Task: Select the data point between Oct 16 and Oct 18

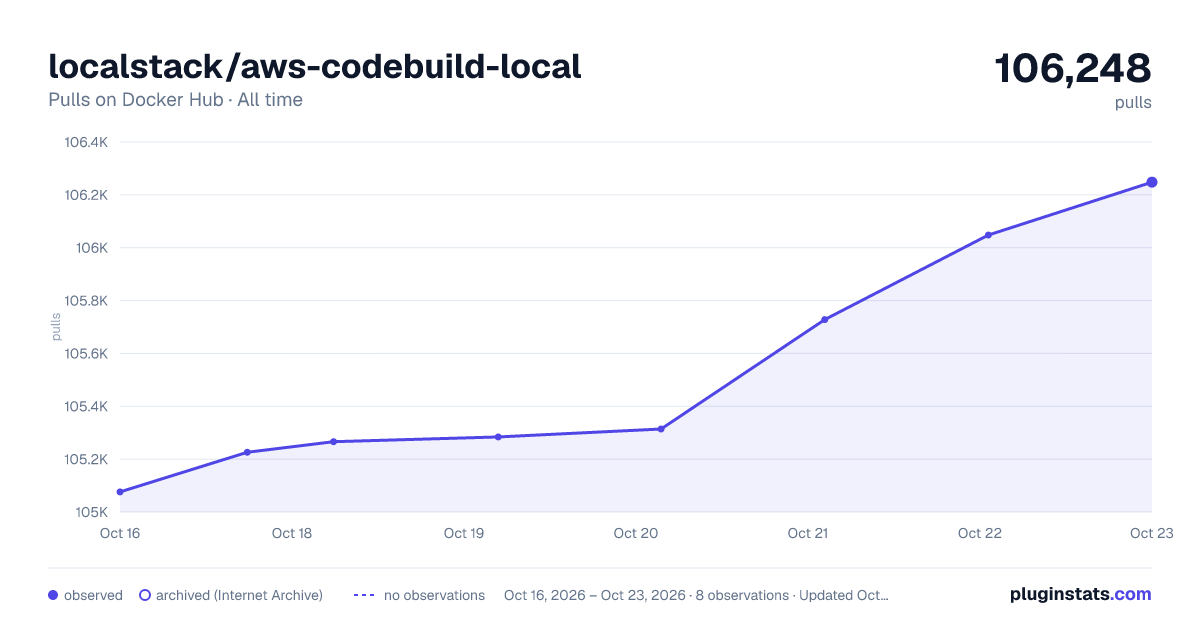Action: (x=247, y=452)
